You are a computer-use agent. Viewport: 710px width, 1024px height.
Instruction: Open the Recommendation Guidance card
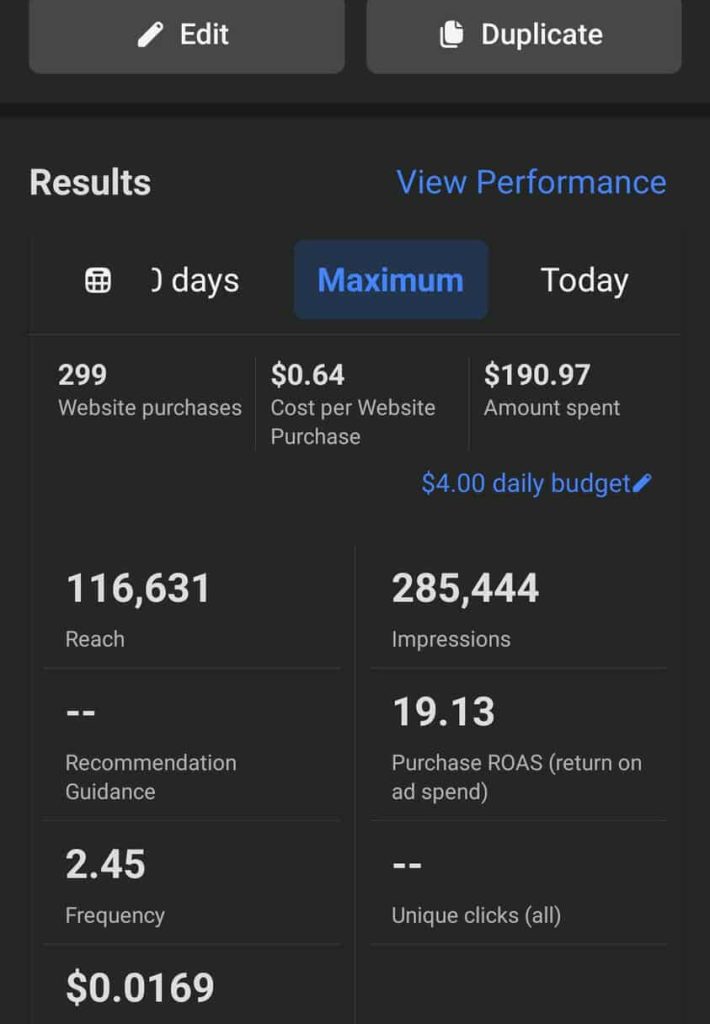click(190, 746)
